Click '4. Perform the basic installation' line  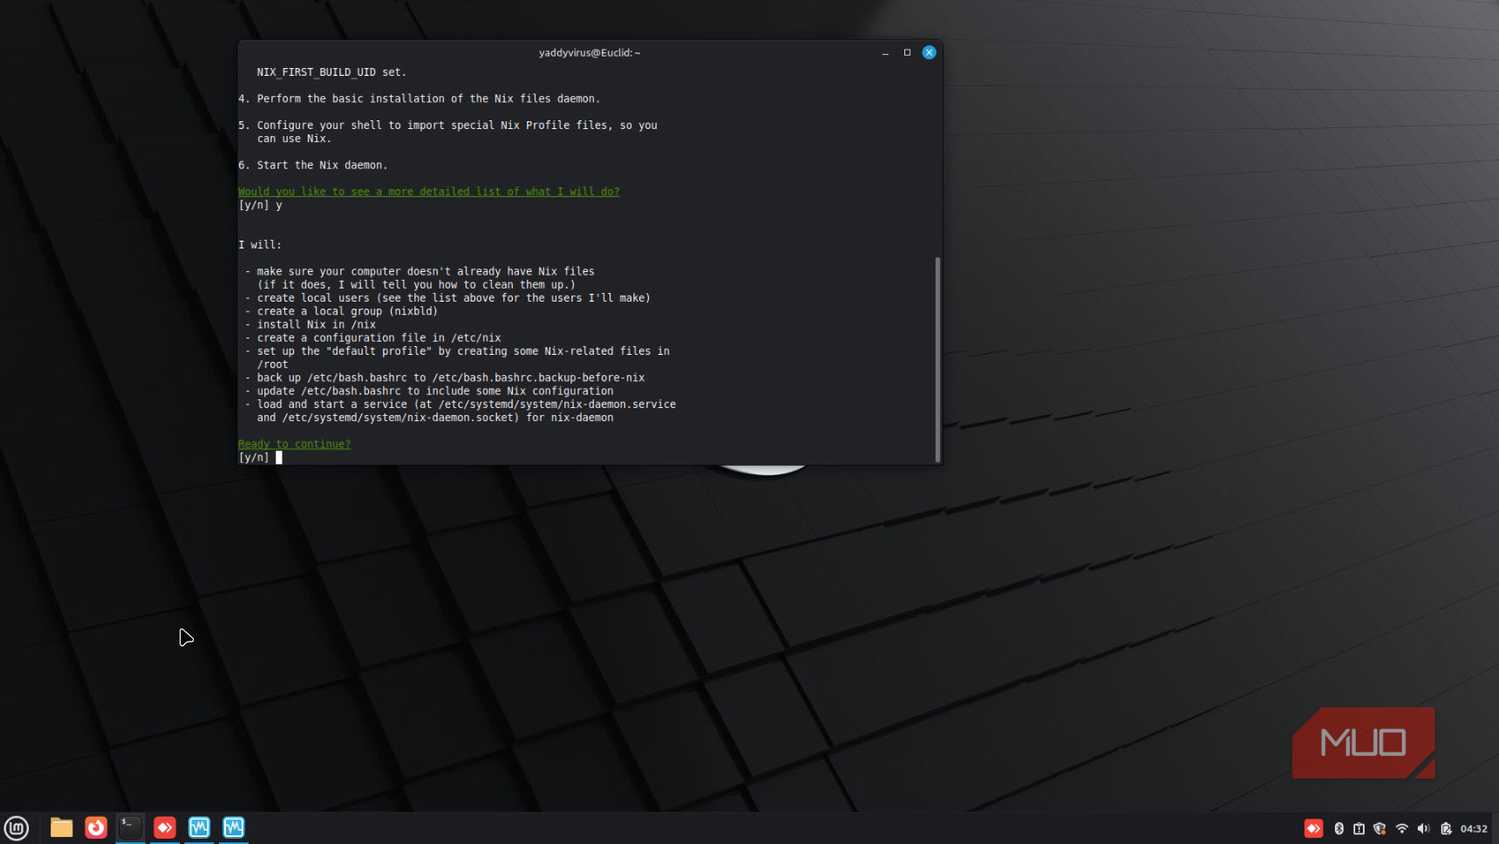coord(419,99)
